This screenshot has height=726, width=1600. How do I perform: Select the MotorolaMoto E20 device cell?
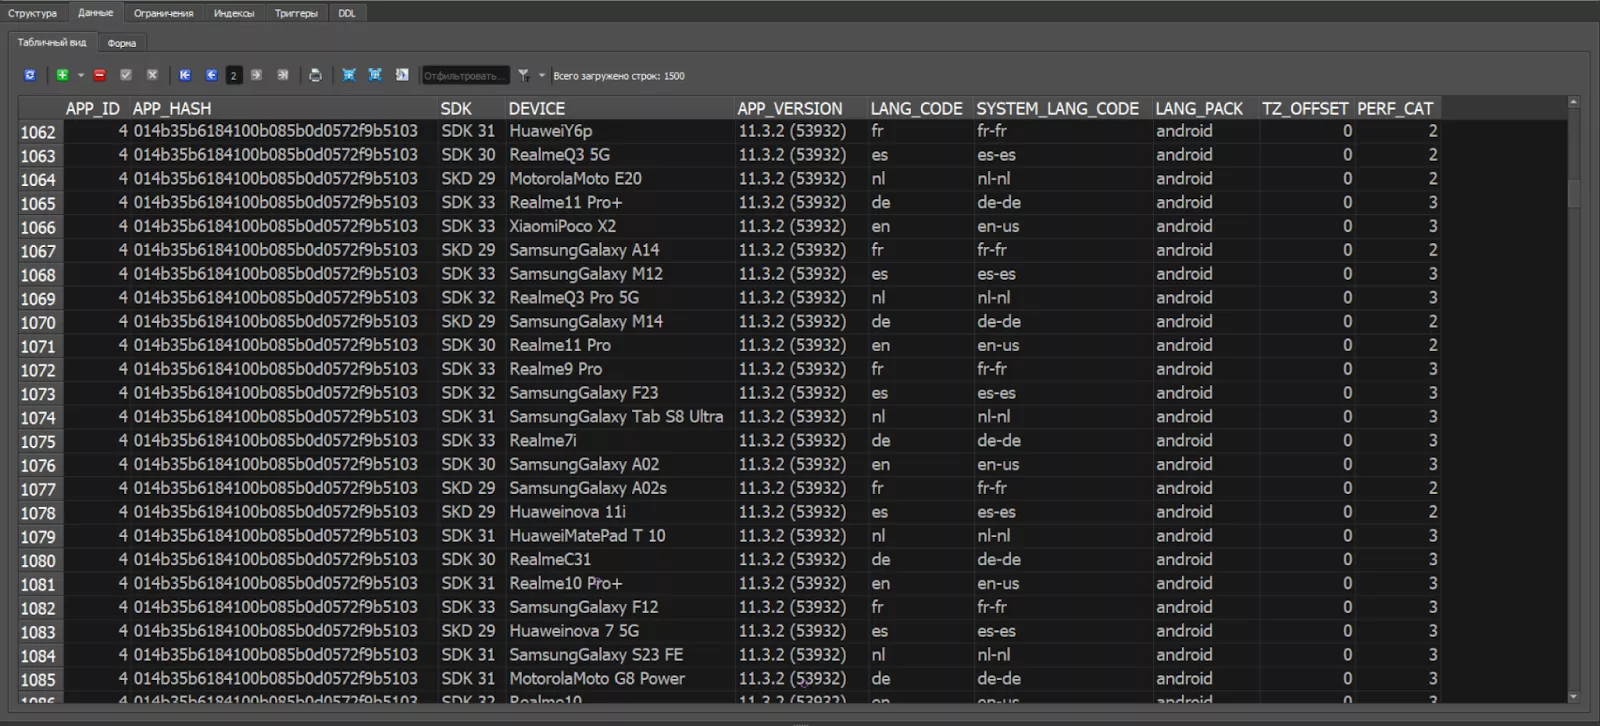coord(620,178)
